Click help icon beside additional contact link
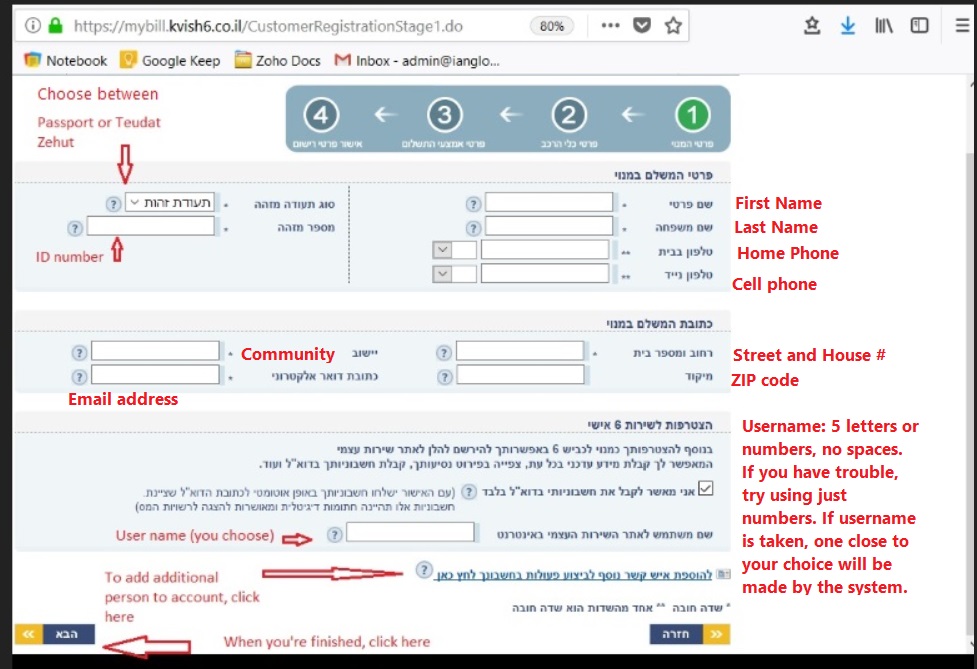 click(424, 570)
